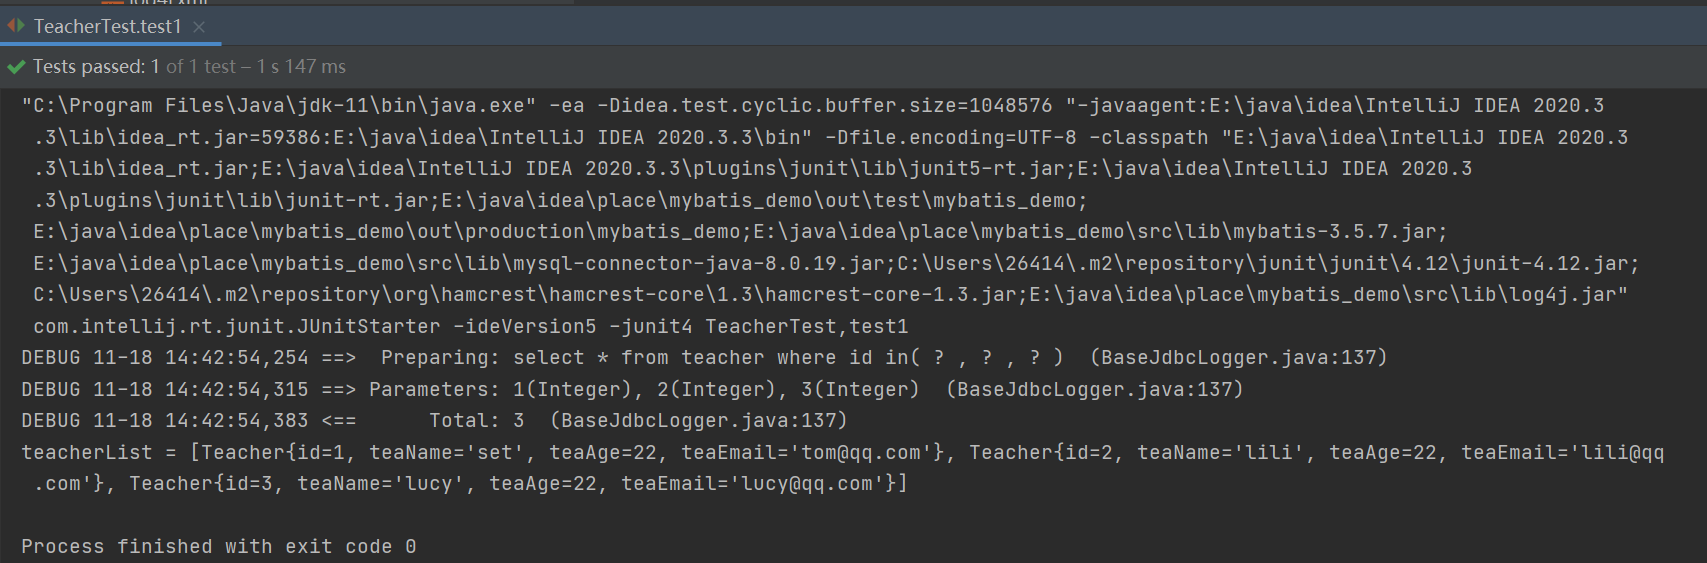Click the -Dfile.encoding=UTF-8 argument text
The image size is (1707, 563).
point(951,138)
